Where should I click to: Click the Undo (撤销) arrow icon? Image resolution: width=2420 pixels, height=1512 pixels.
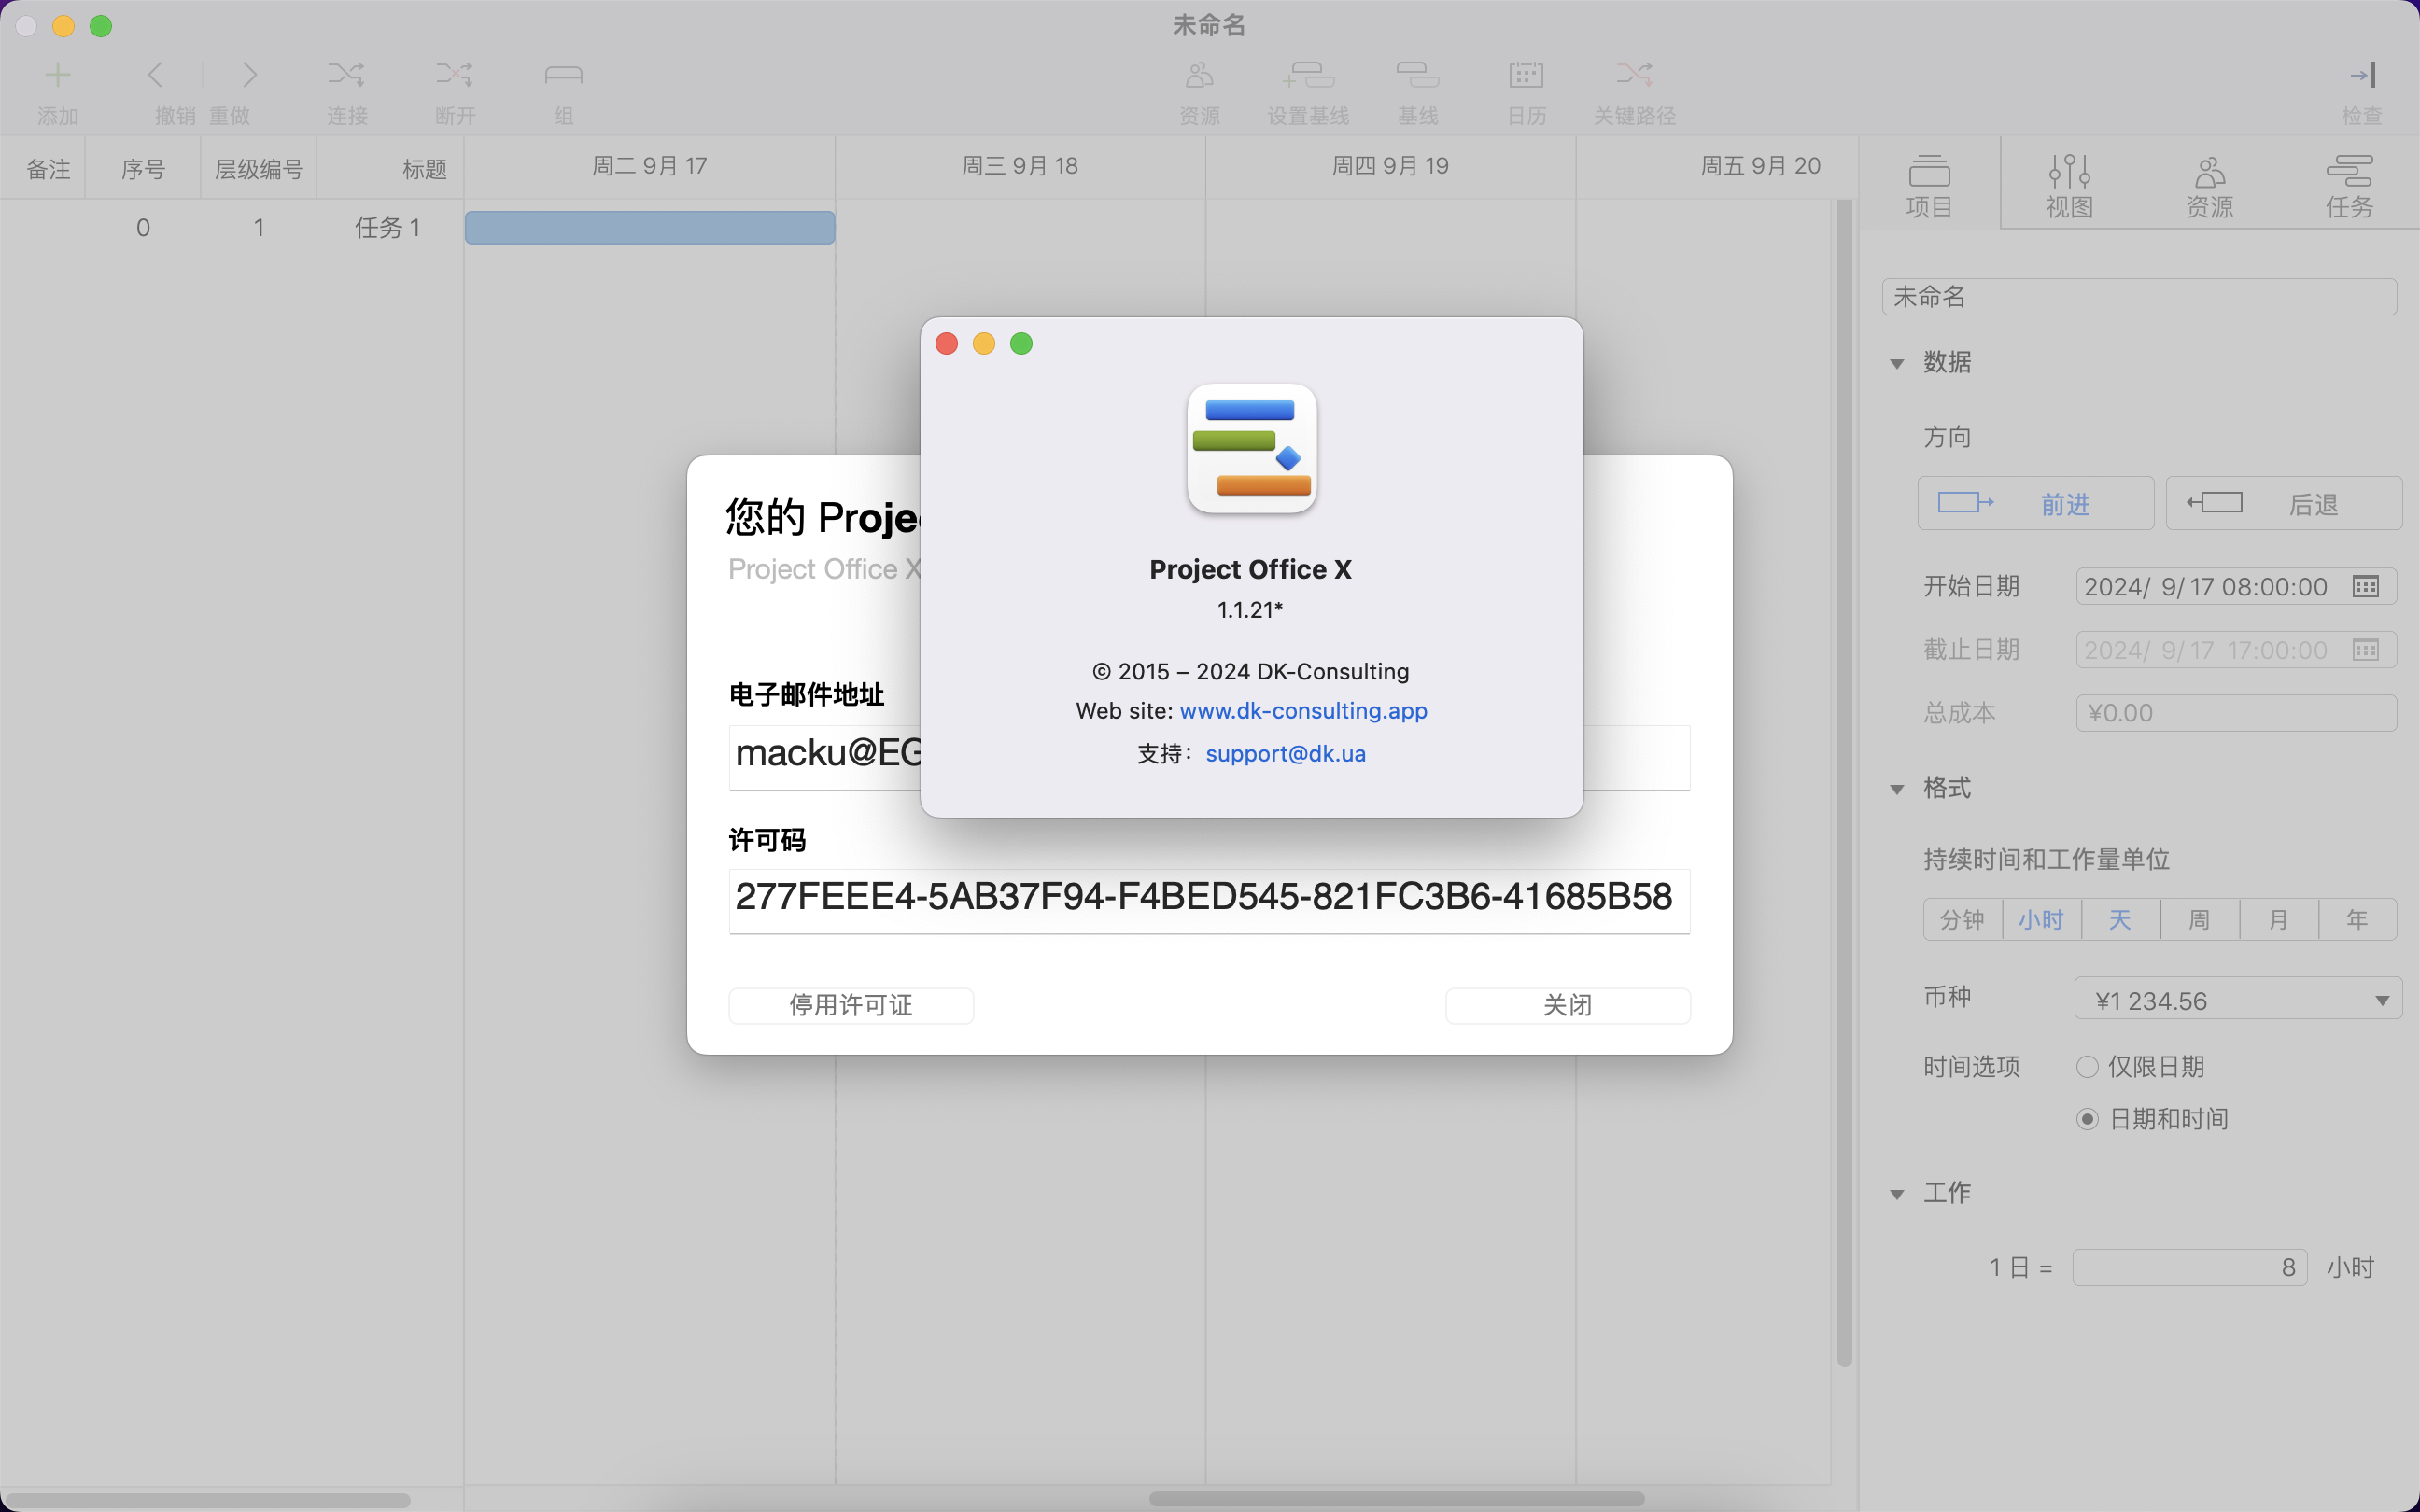[x=155, y=75]
